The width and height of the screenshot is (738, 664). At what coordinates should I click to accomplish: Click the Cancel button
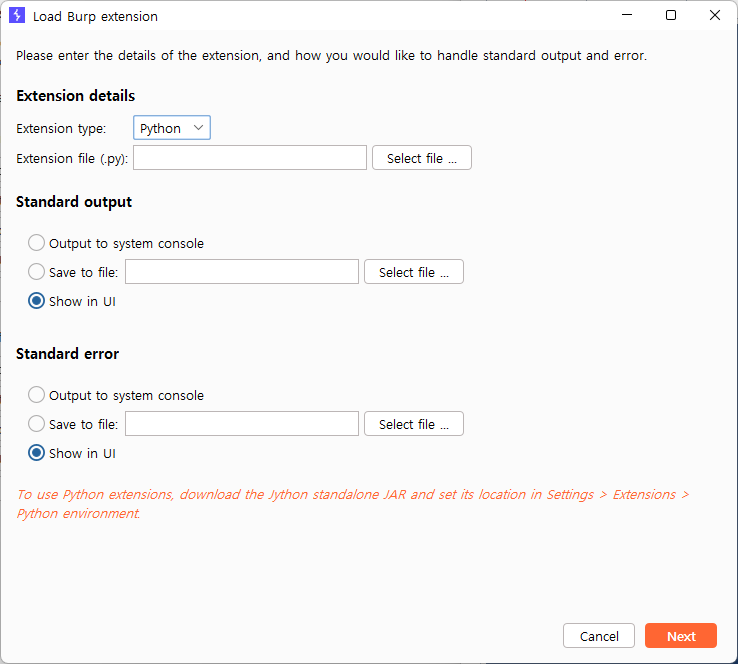pyautogui.click(x=599, y=636)
